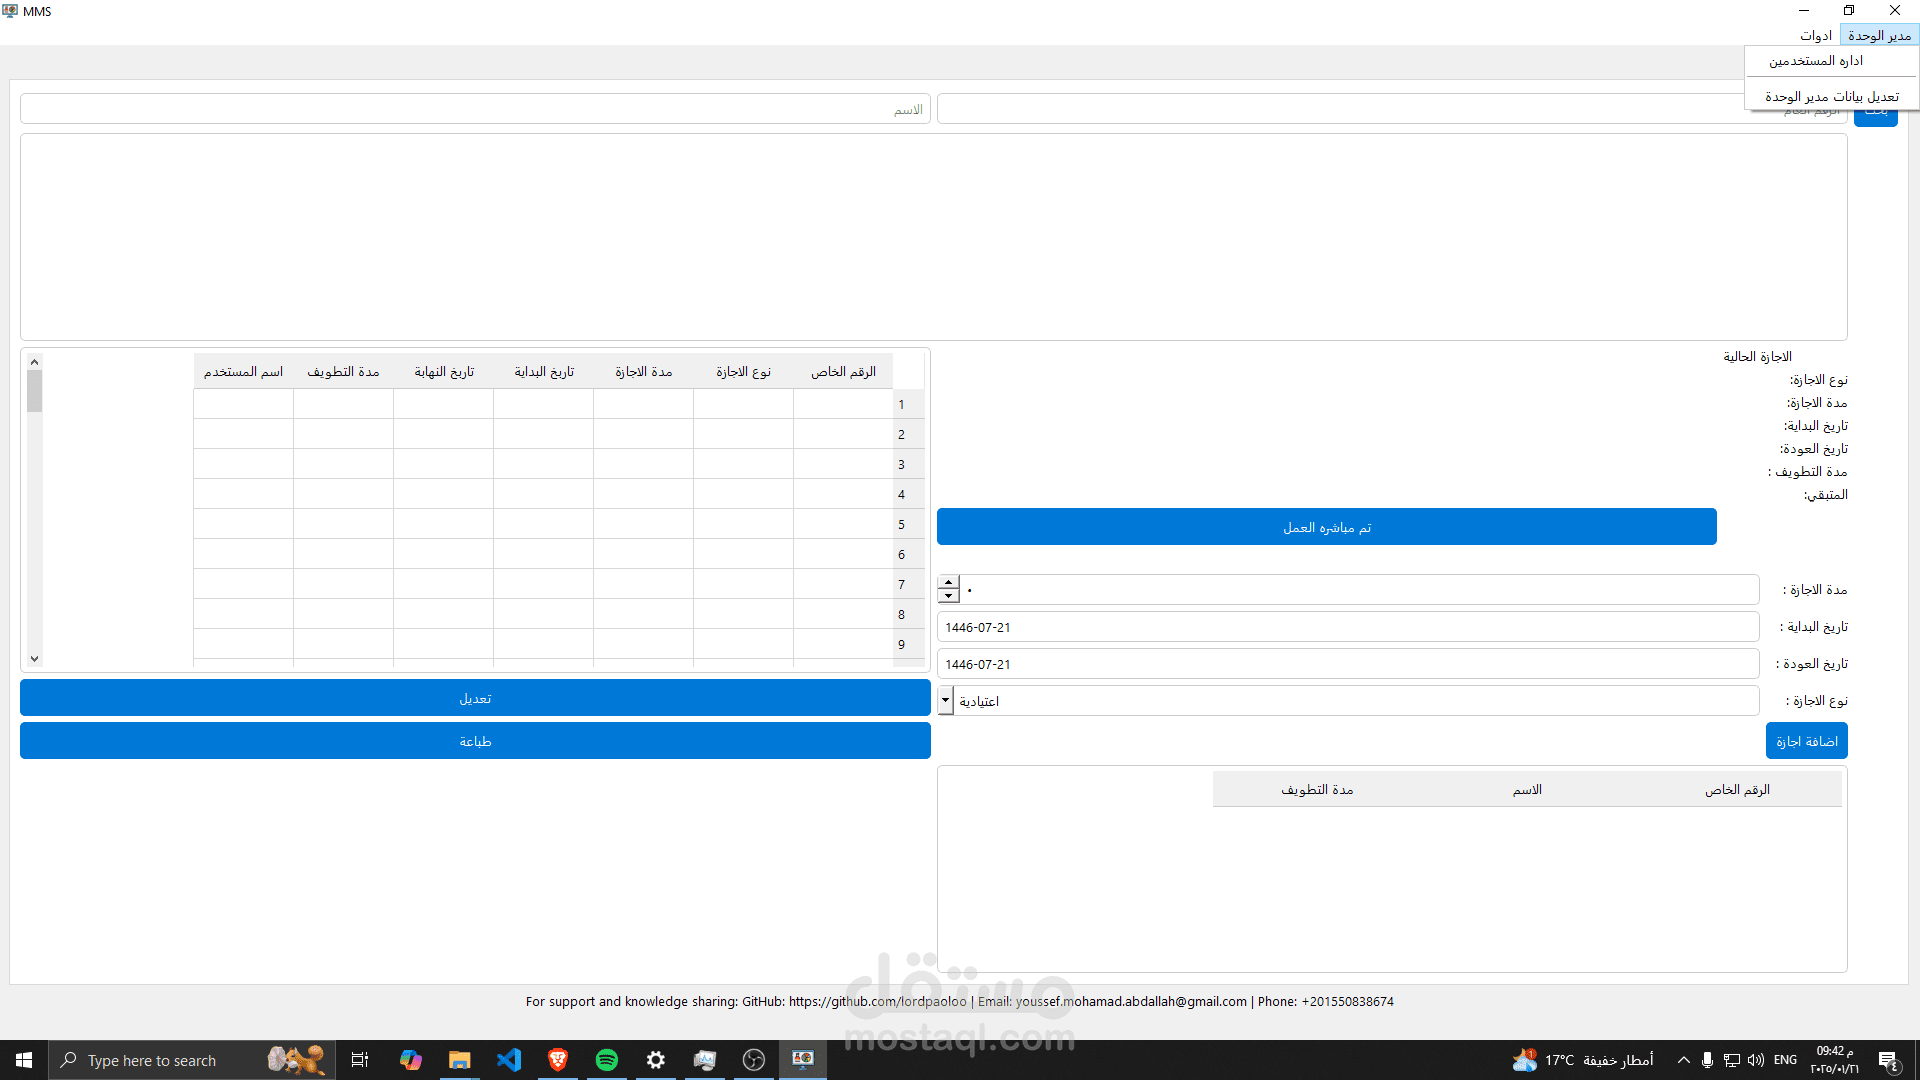Click the اضافة اجازة button
Viewport: 1920px width, 1080px height.
coord(1806,741)
